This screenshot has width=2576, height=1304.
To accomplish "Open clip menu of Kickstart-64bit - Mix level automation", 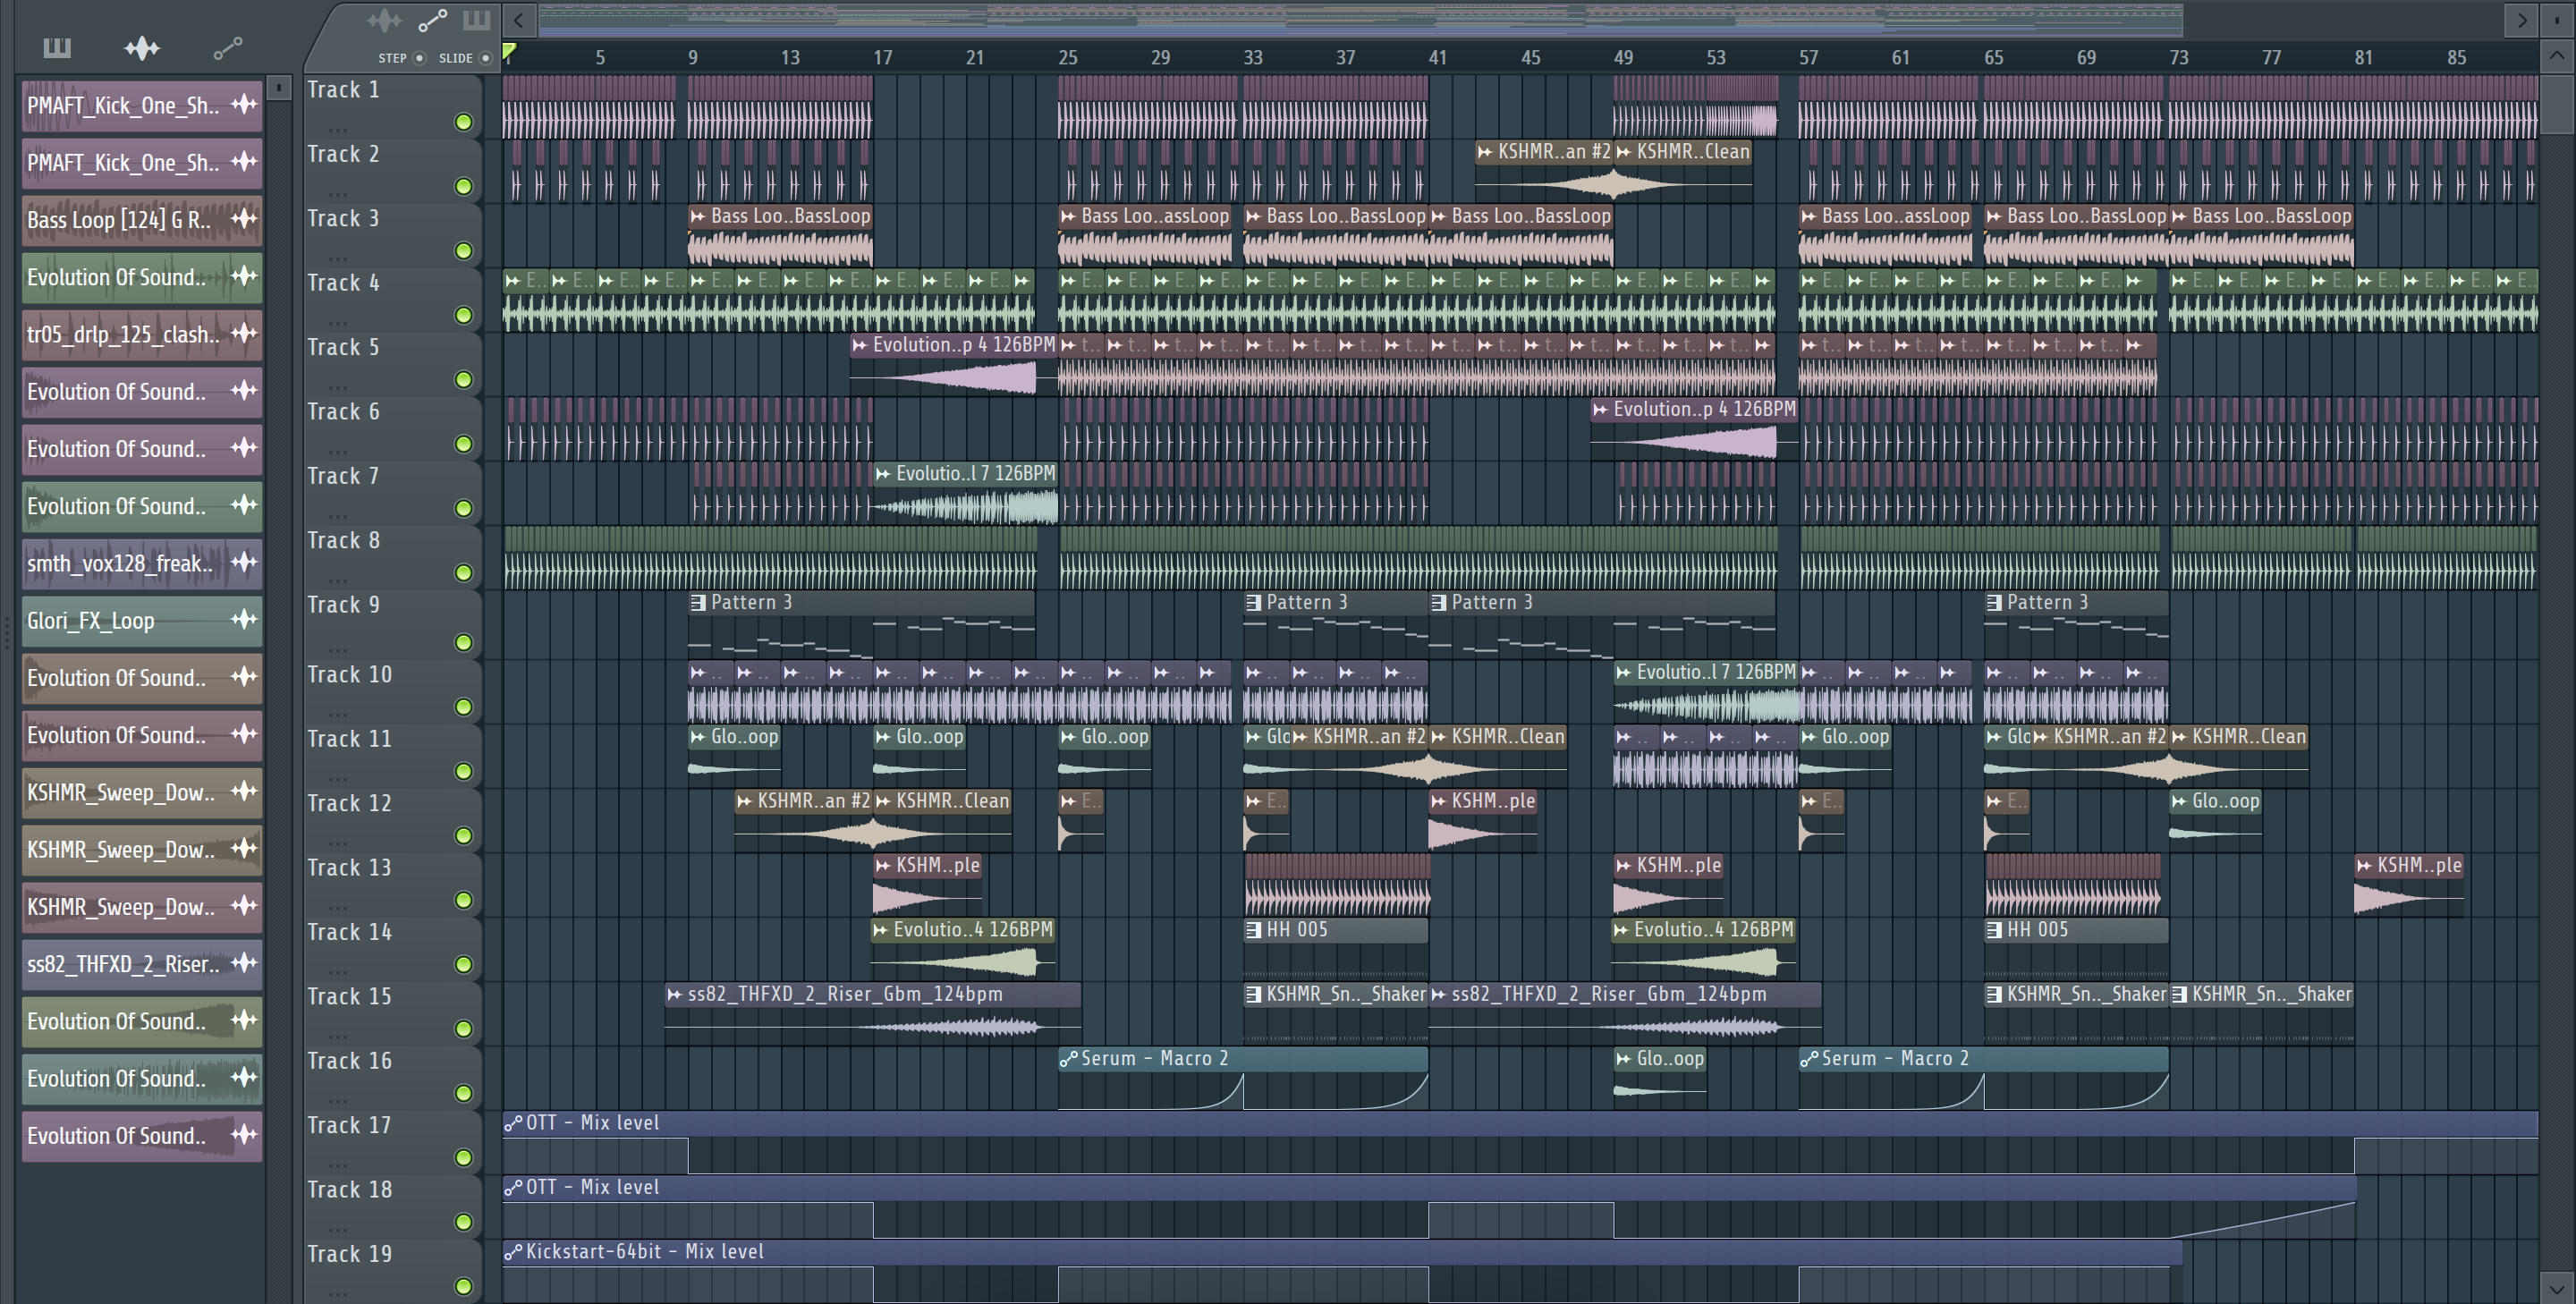I will [x=513, y=1252].
